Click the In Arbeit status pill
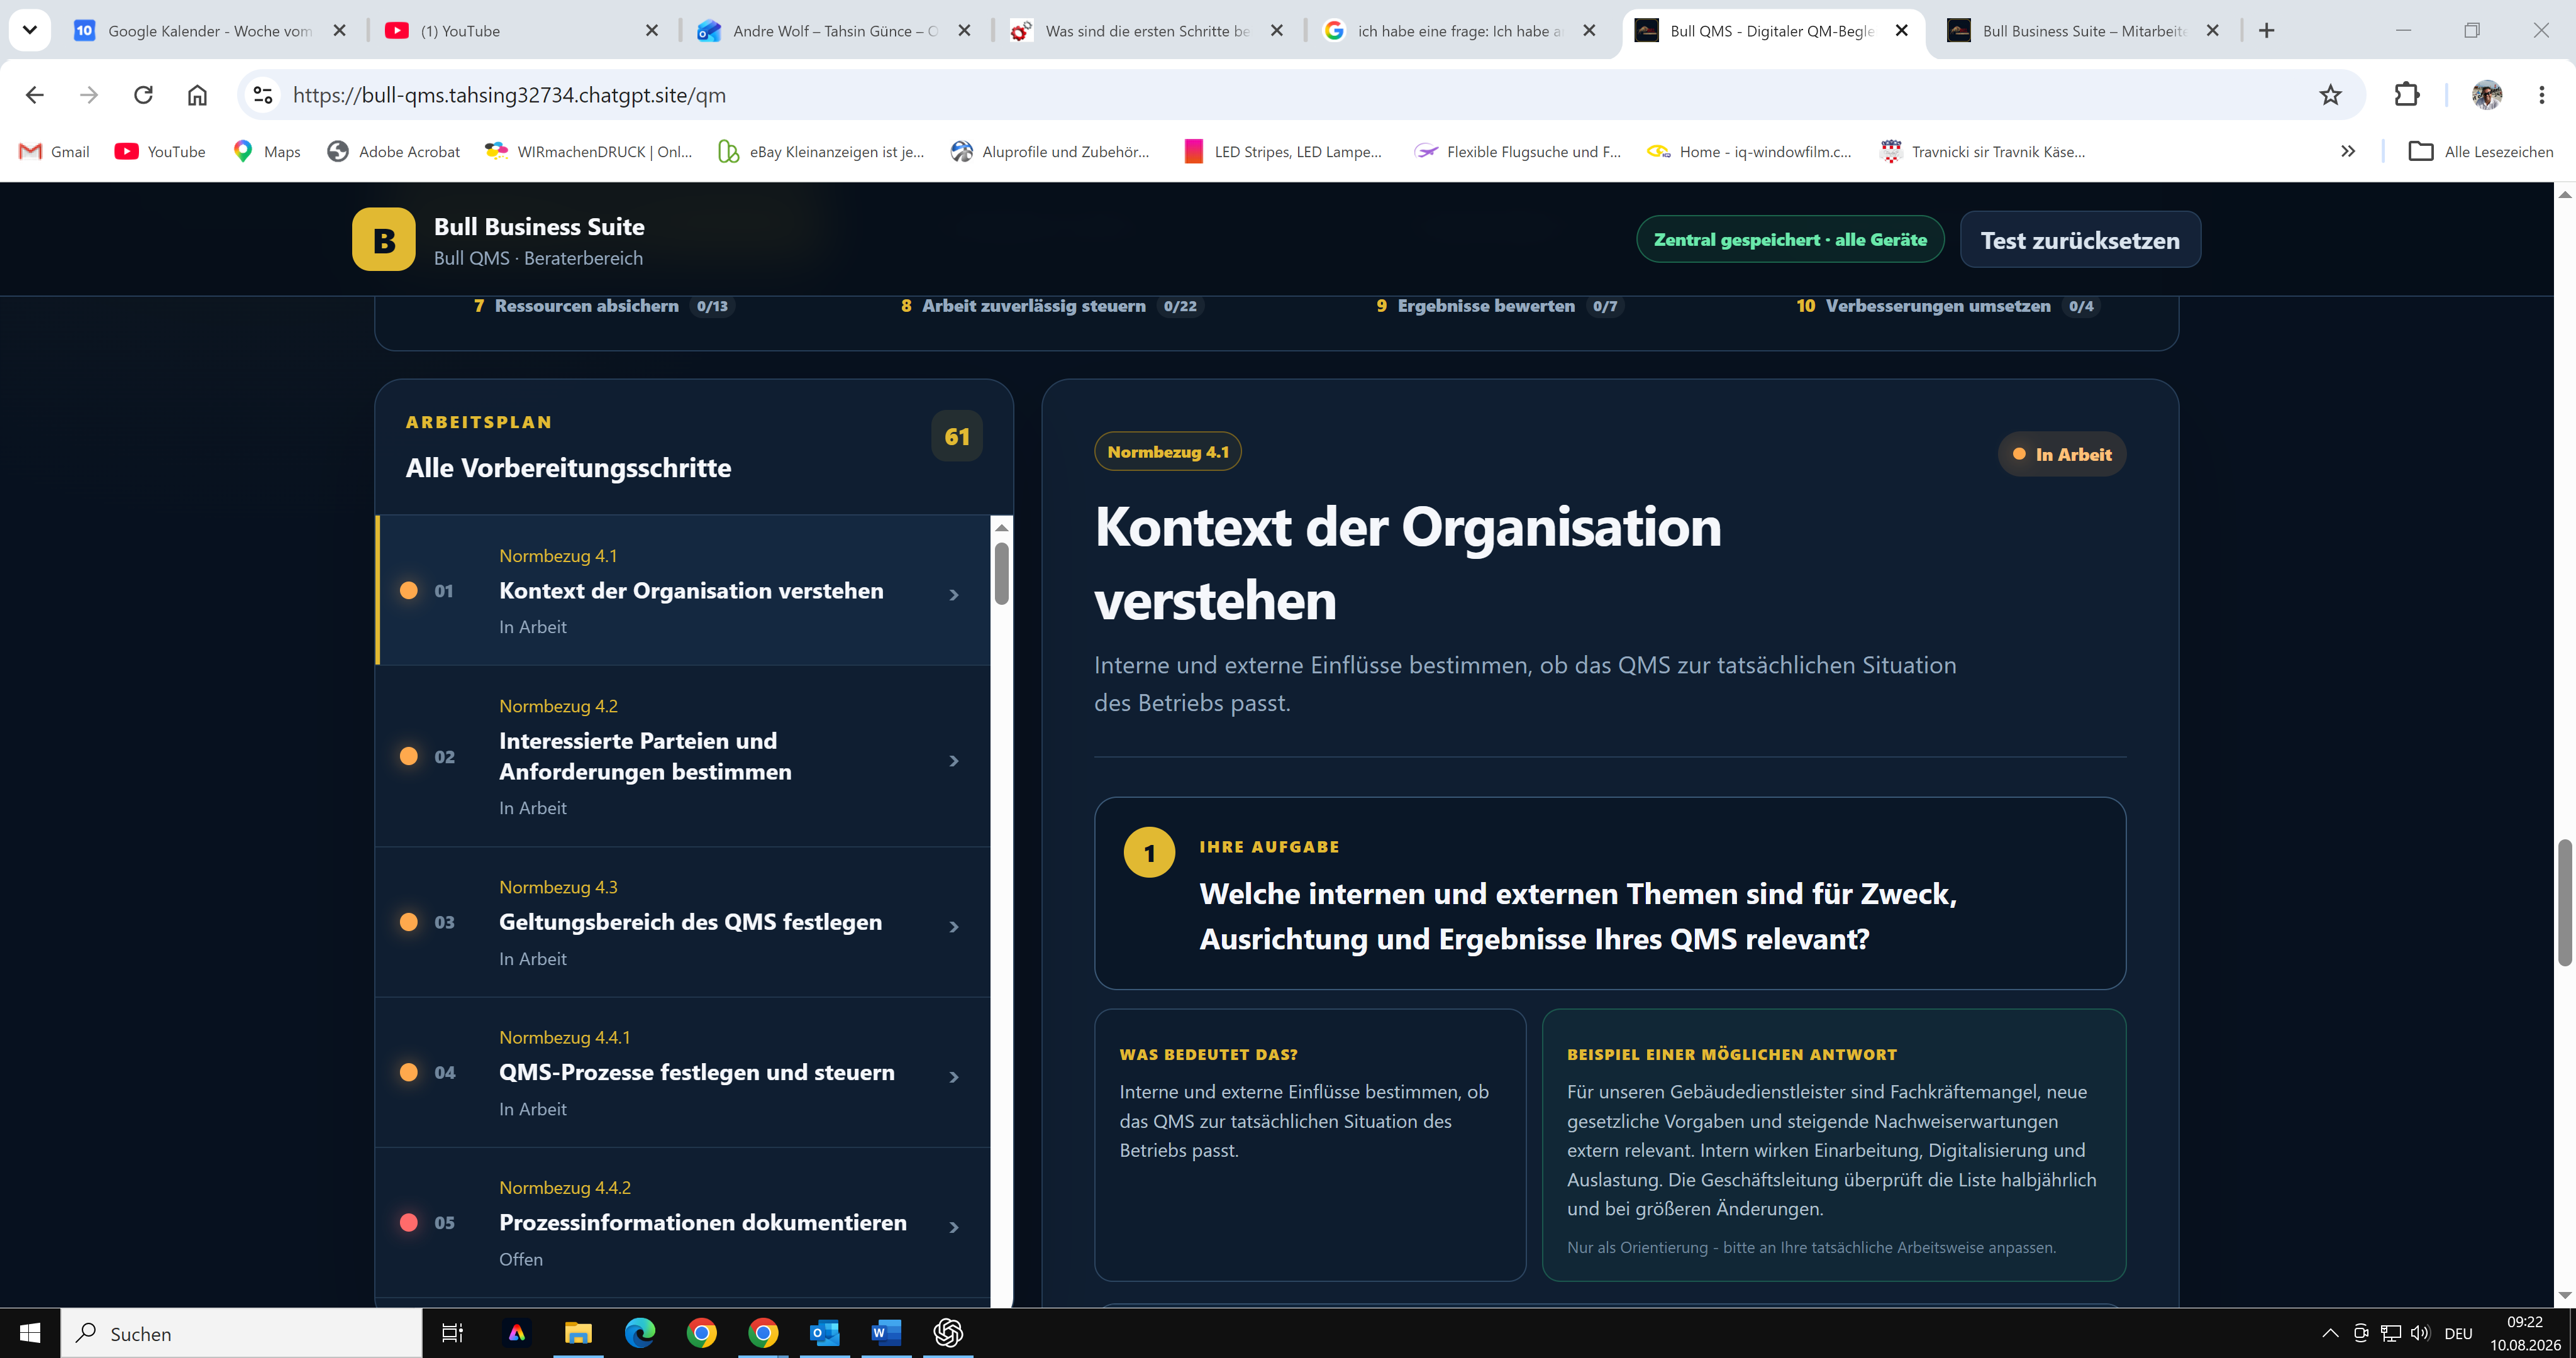The height and width of the screenshot is (1358, 2576). click(x=2062, y=454)
